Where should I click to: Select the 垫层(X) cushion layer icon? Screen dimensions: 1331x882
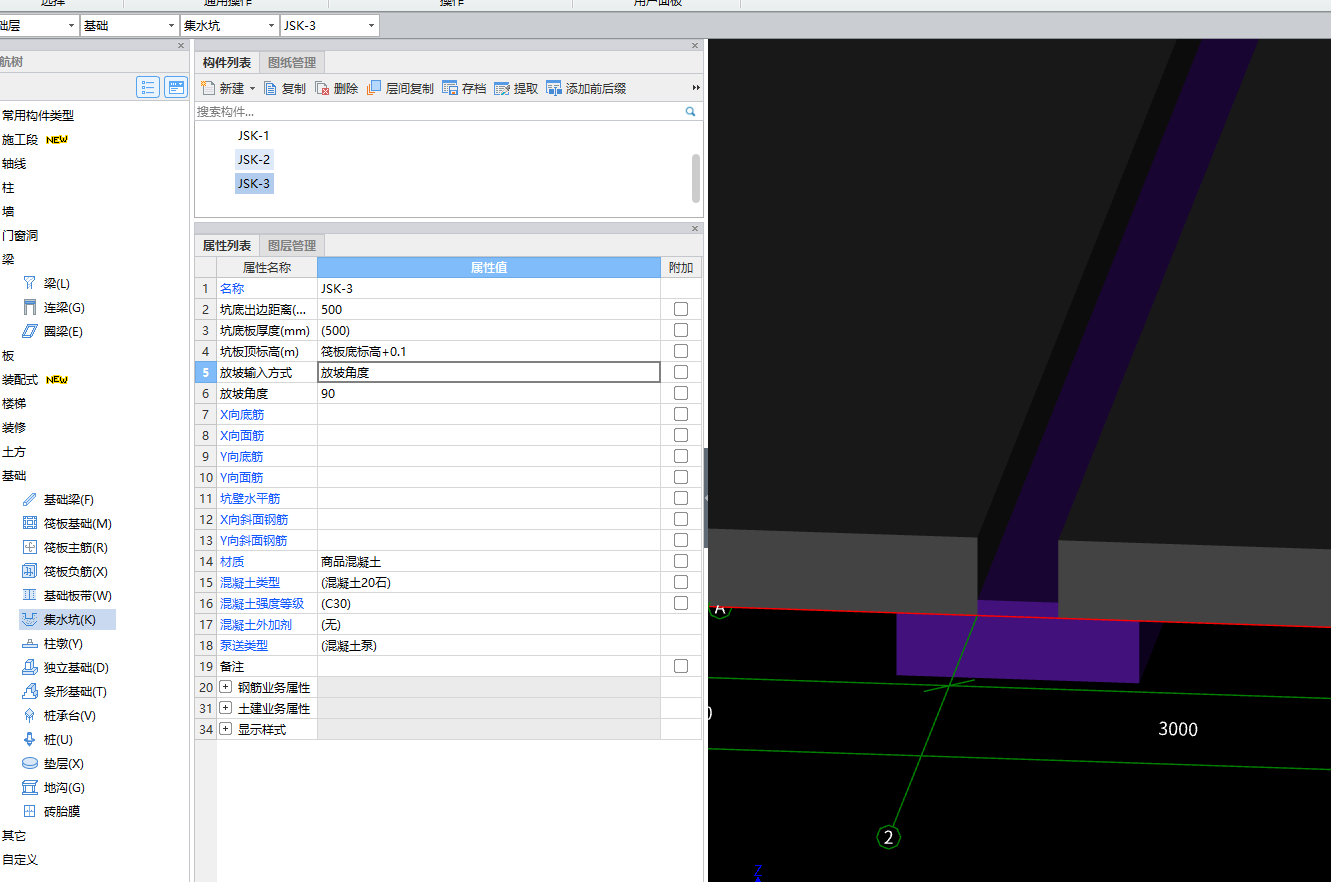tap(29, 764)
